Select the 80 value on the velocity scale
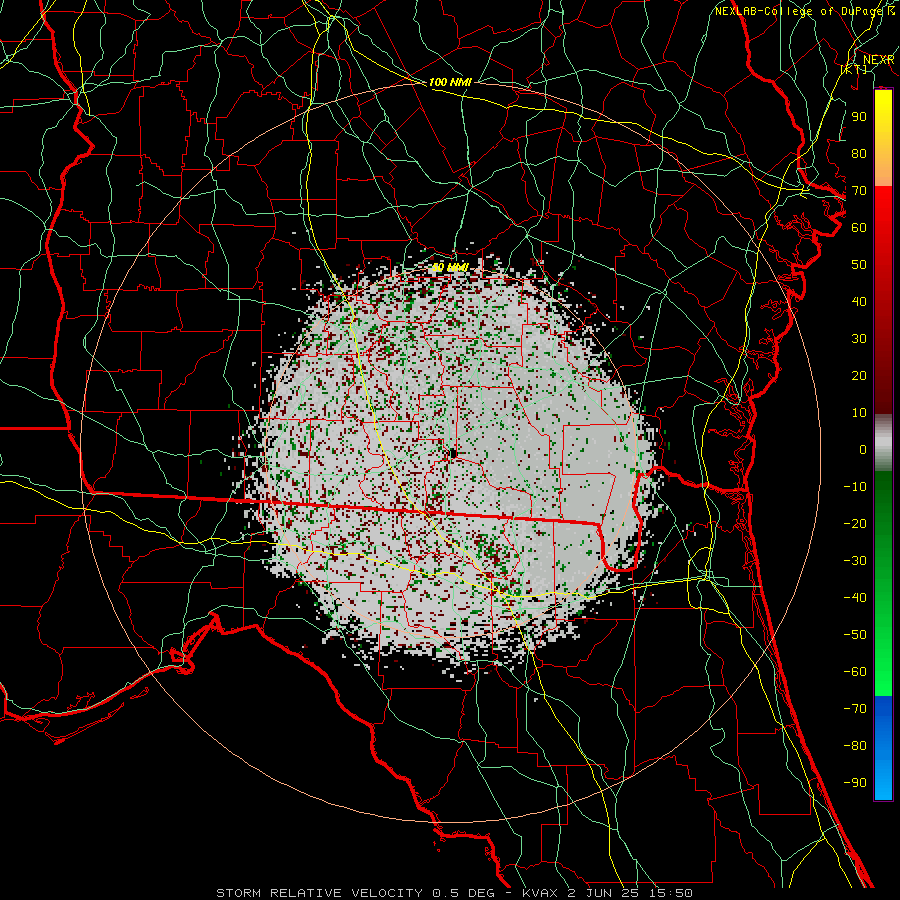Screen dimensions: 900x900 coord(859,153)
